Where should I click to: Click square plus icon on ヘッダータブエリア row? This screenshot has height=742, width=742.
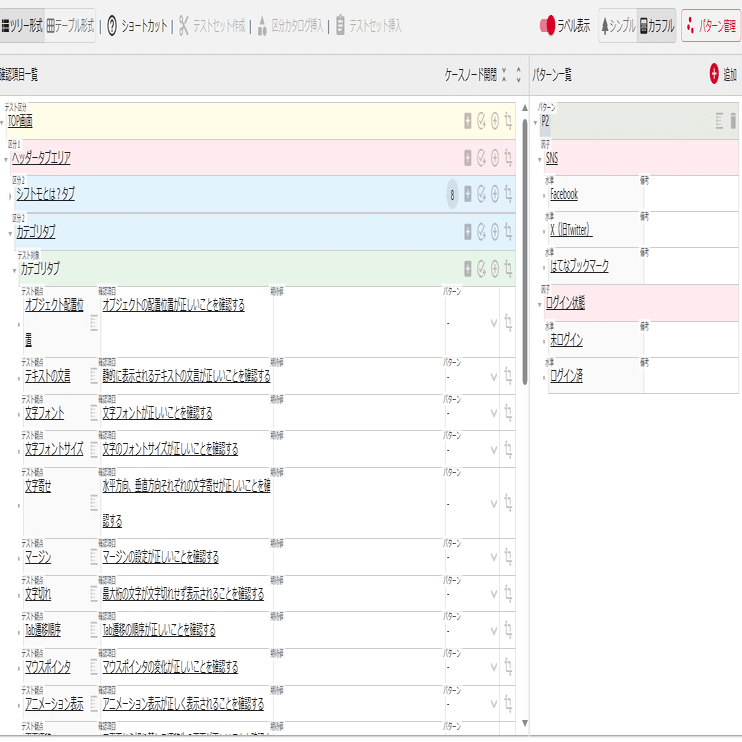click(468, 158)
